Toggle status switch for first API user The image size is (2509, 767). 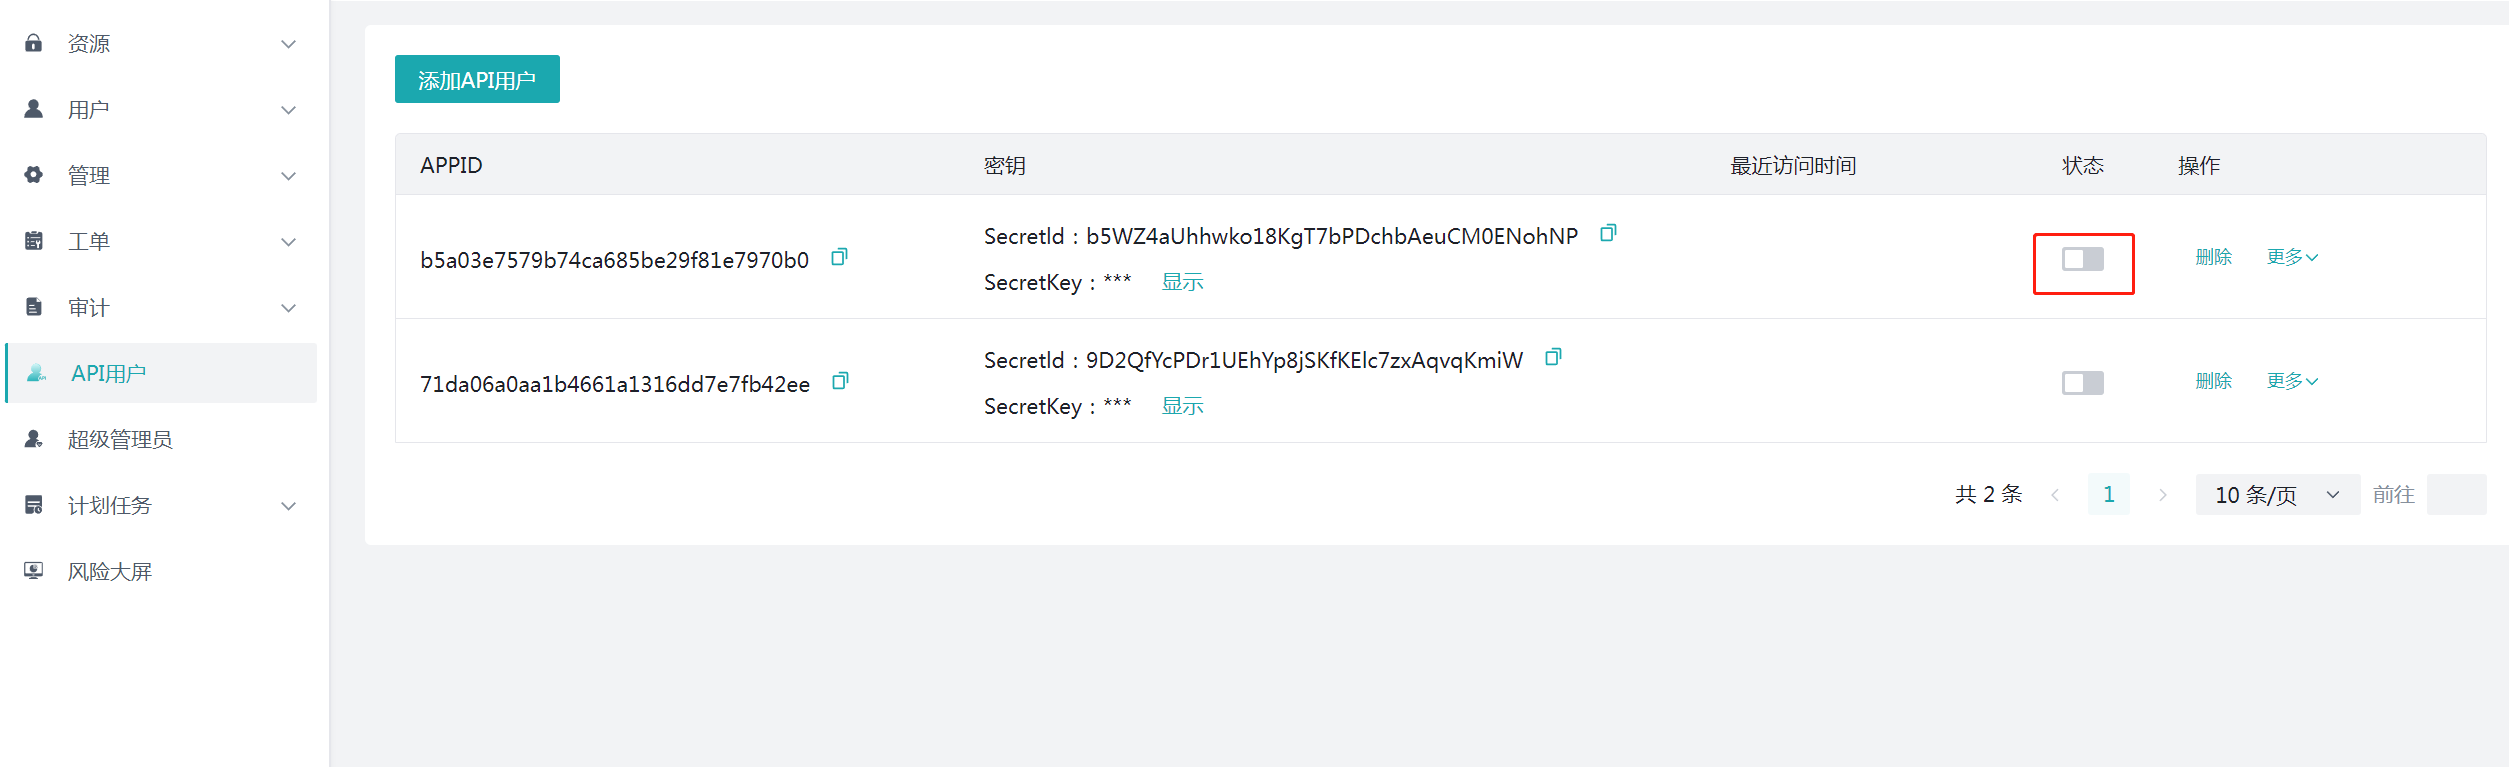(x=2082, y=260)
